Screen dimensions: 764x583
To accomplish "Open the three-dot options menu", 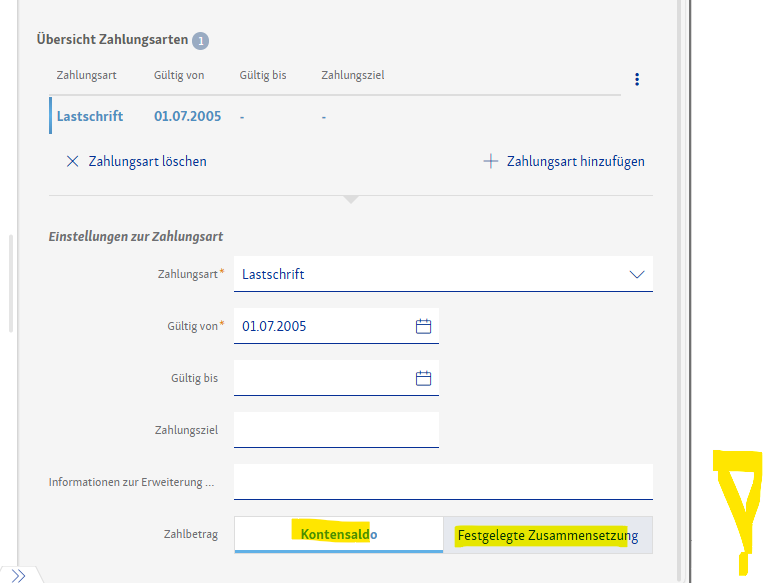I will pos(637,80).
